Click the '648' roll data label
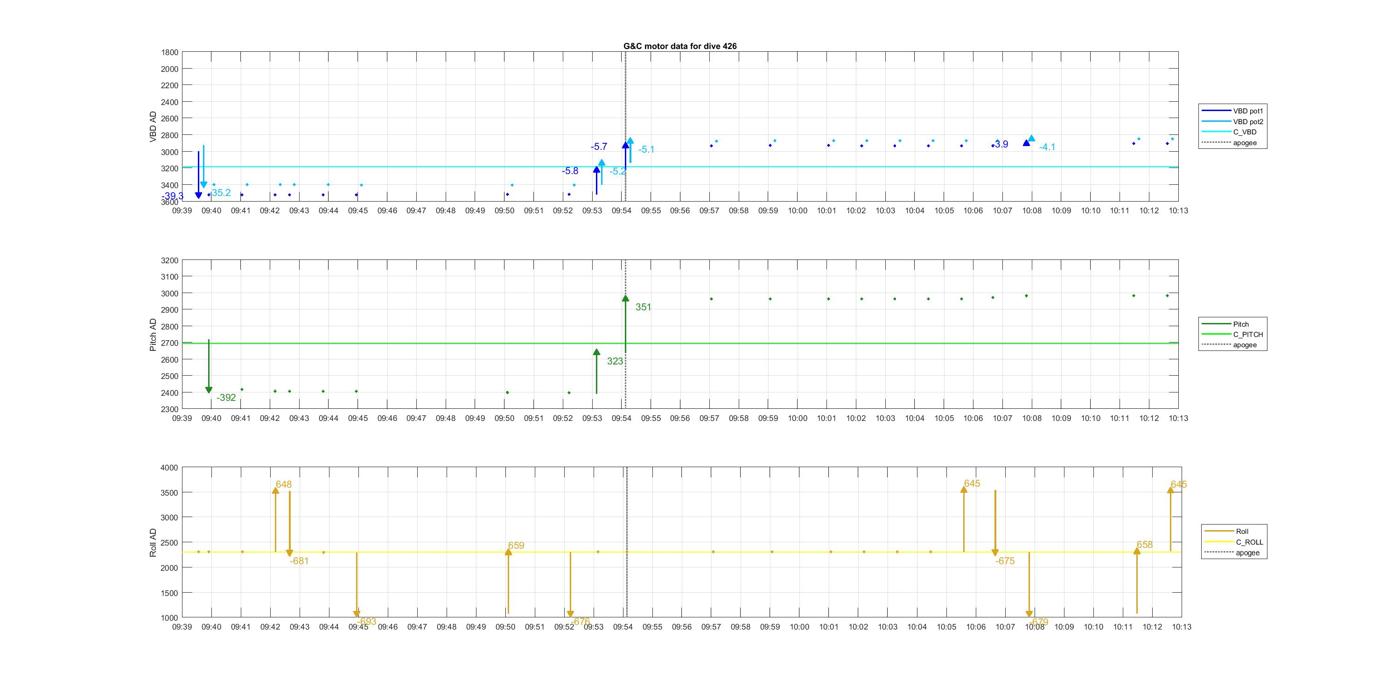The image size is (1400, 693). click(x=284, y=484)
